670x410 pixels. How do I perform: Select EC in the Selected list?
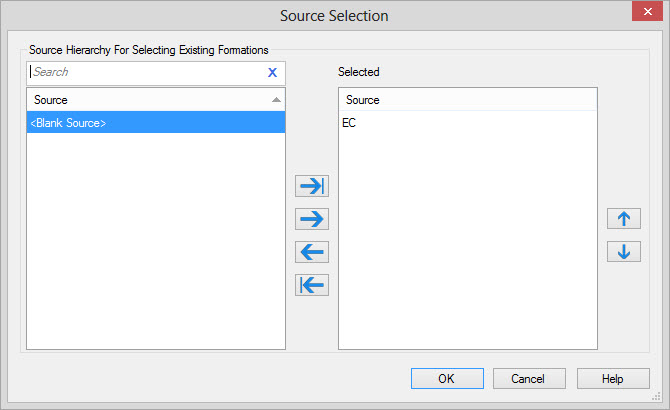click(x=349, y=123)
